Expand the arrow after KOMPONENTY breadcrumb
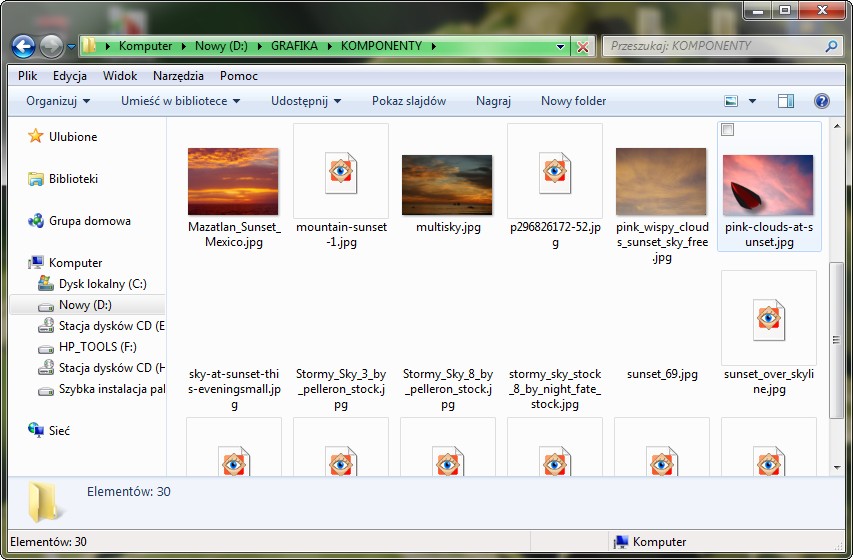This screenshot has width=853, height=560. coord(434,46)
